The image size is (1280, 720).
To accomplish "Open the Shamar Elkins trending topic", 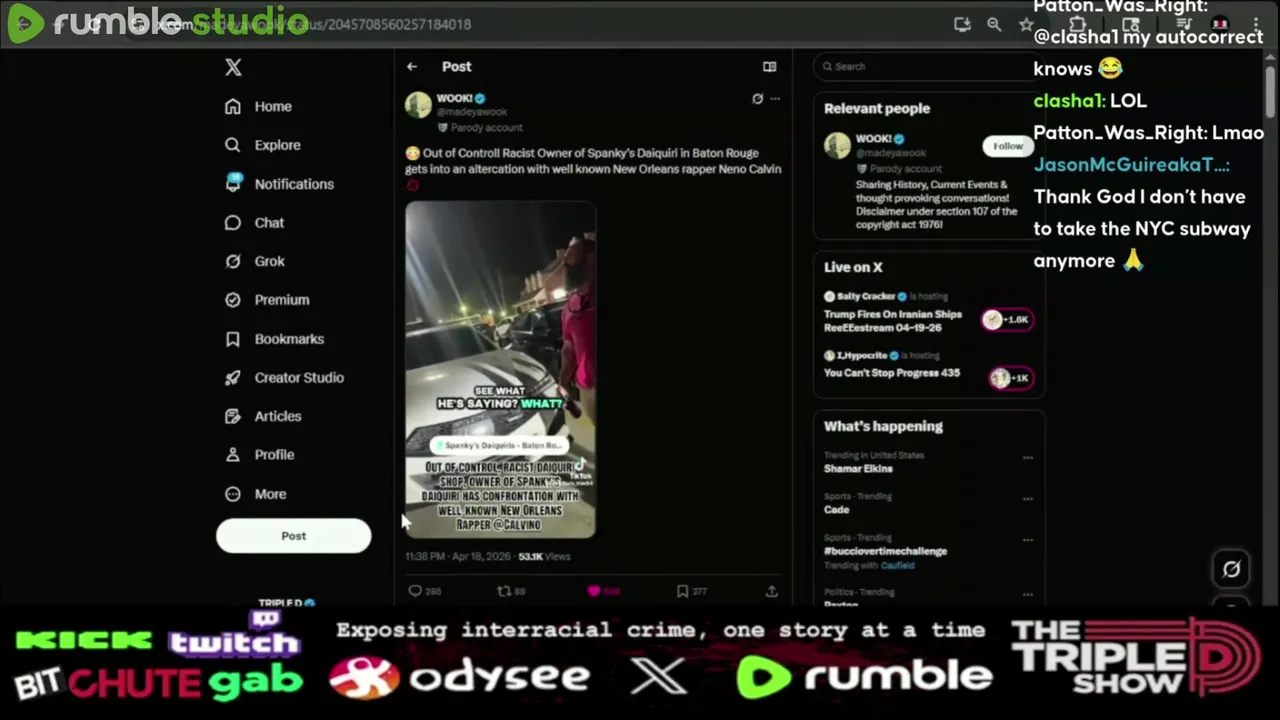I will tap(858, 469).
